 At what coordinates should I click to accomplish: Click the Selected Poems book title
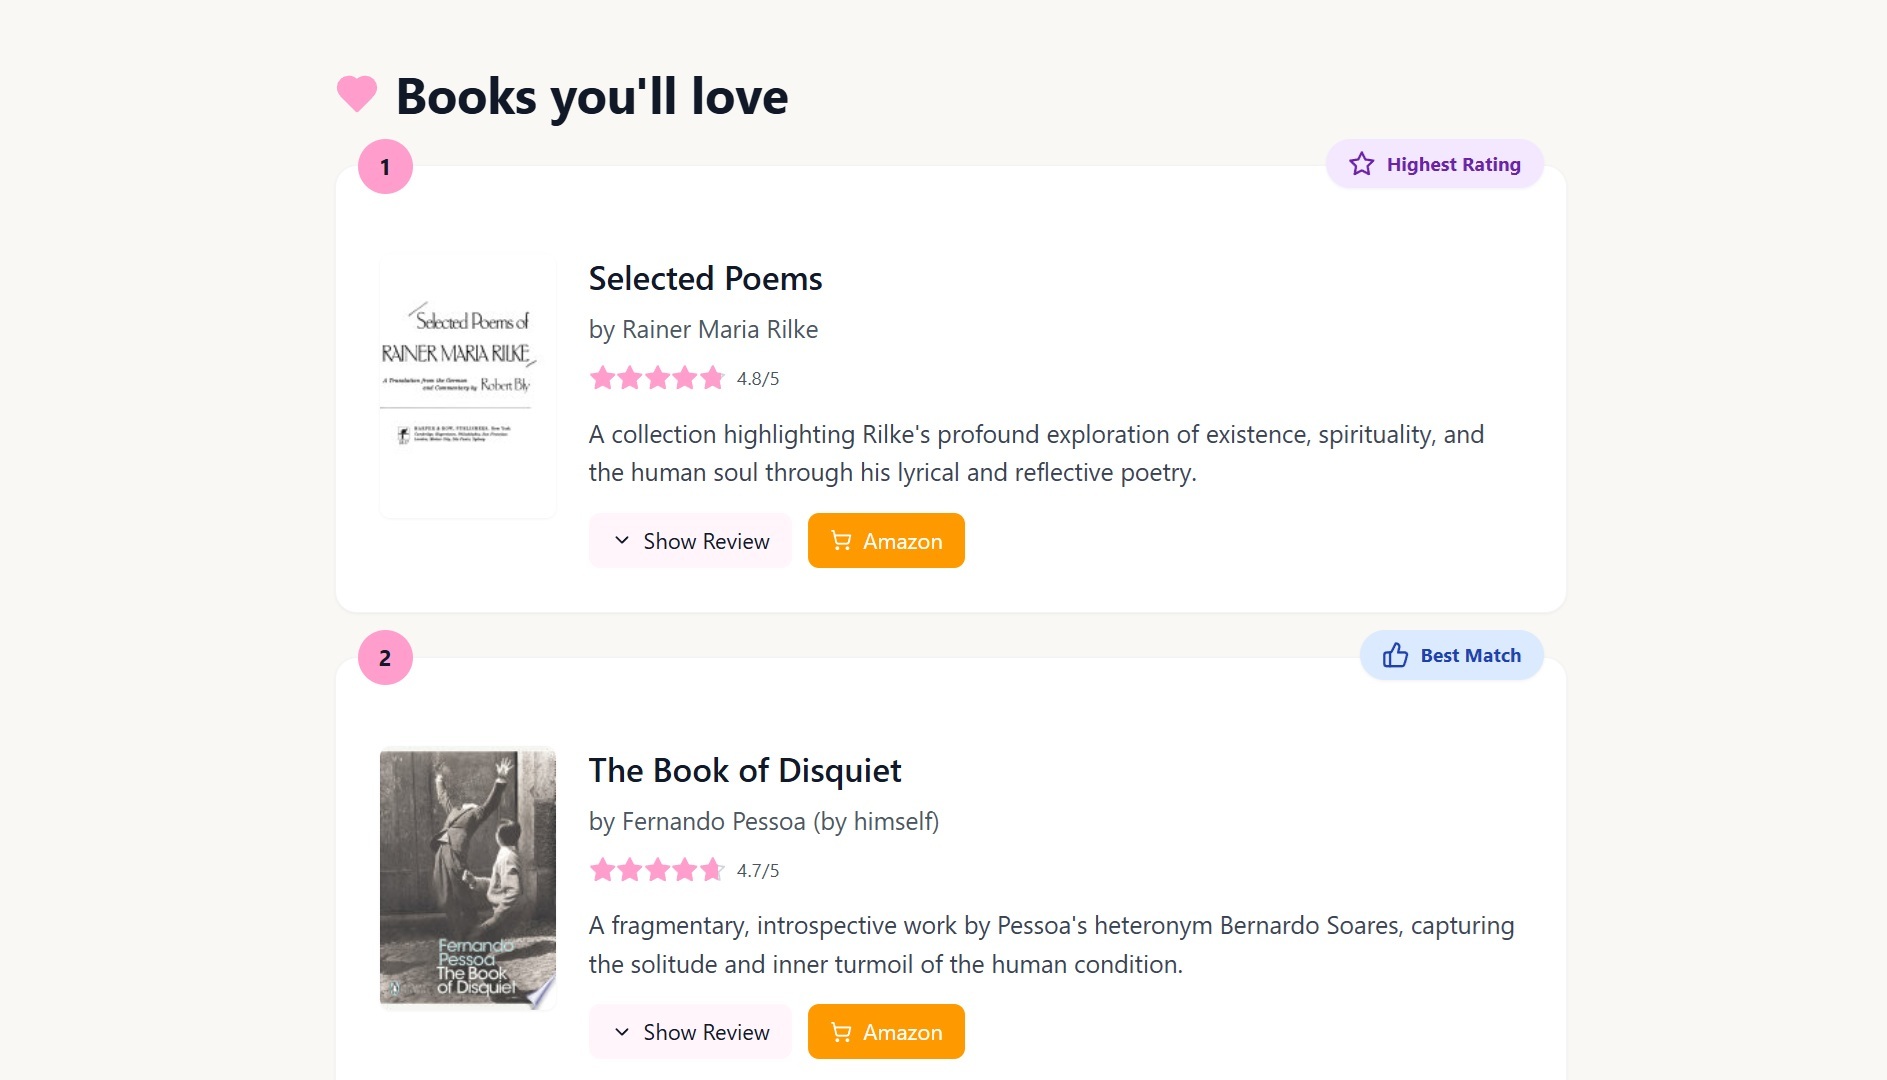(705, 278)
